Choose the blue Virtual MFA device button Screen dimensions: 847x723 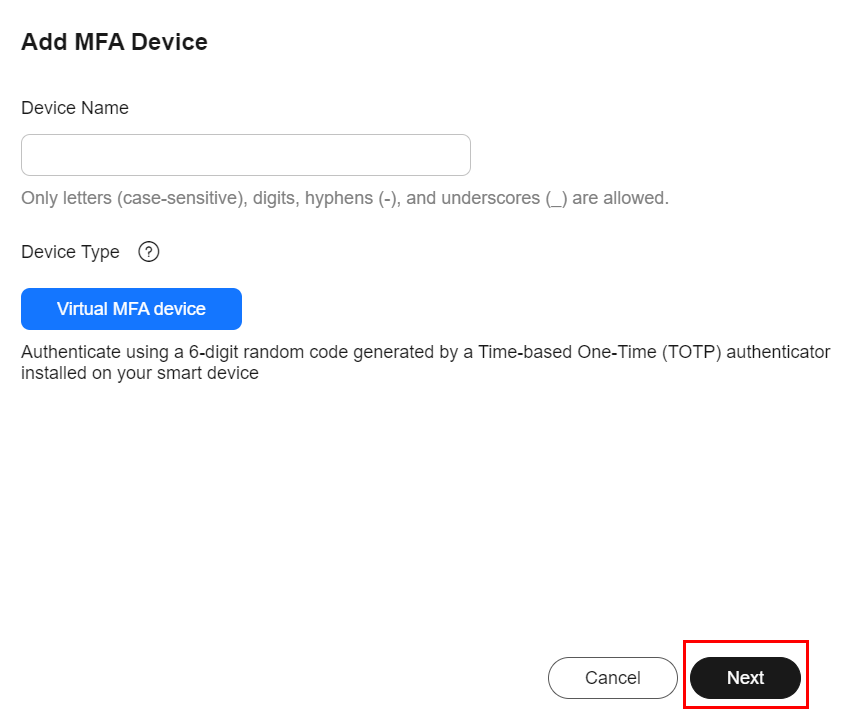tap(131, 309)
